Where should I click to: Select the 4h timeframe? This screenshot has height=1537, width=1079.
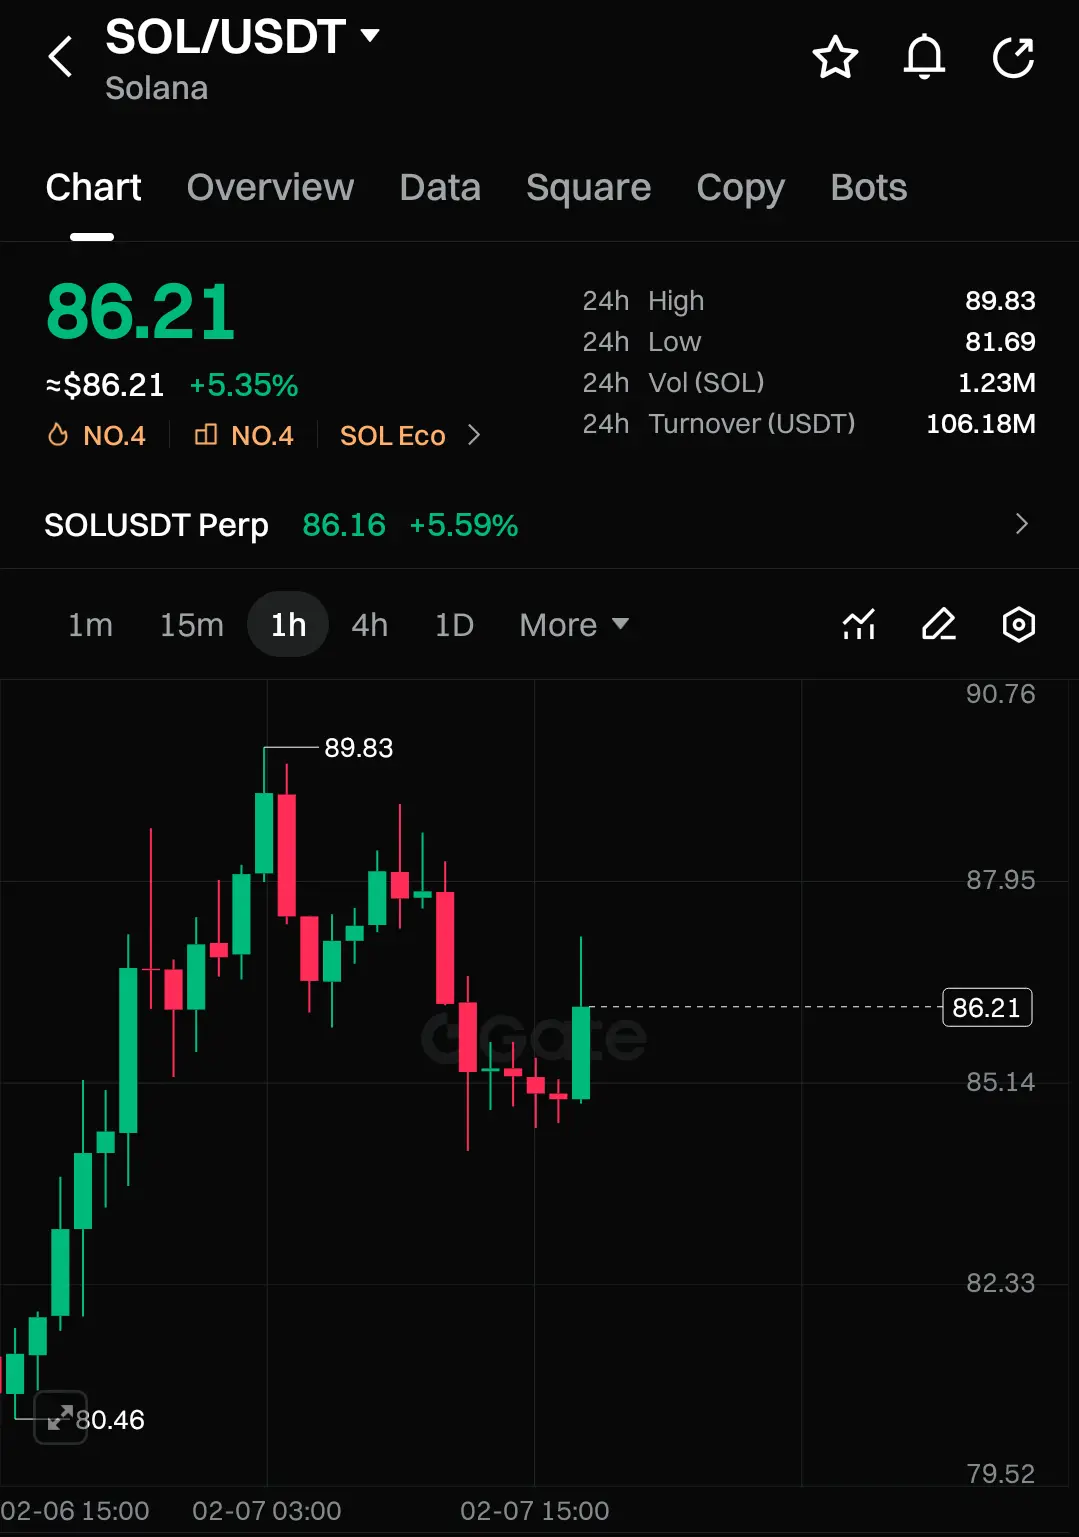point(369,625)
